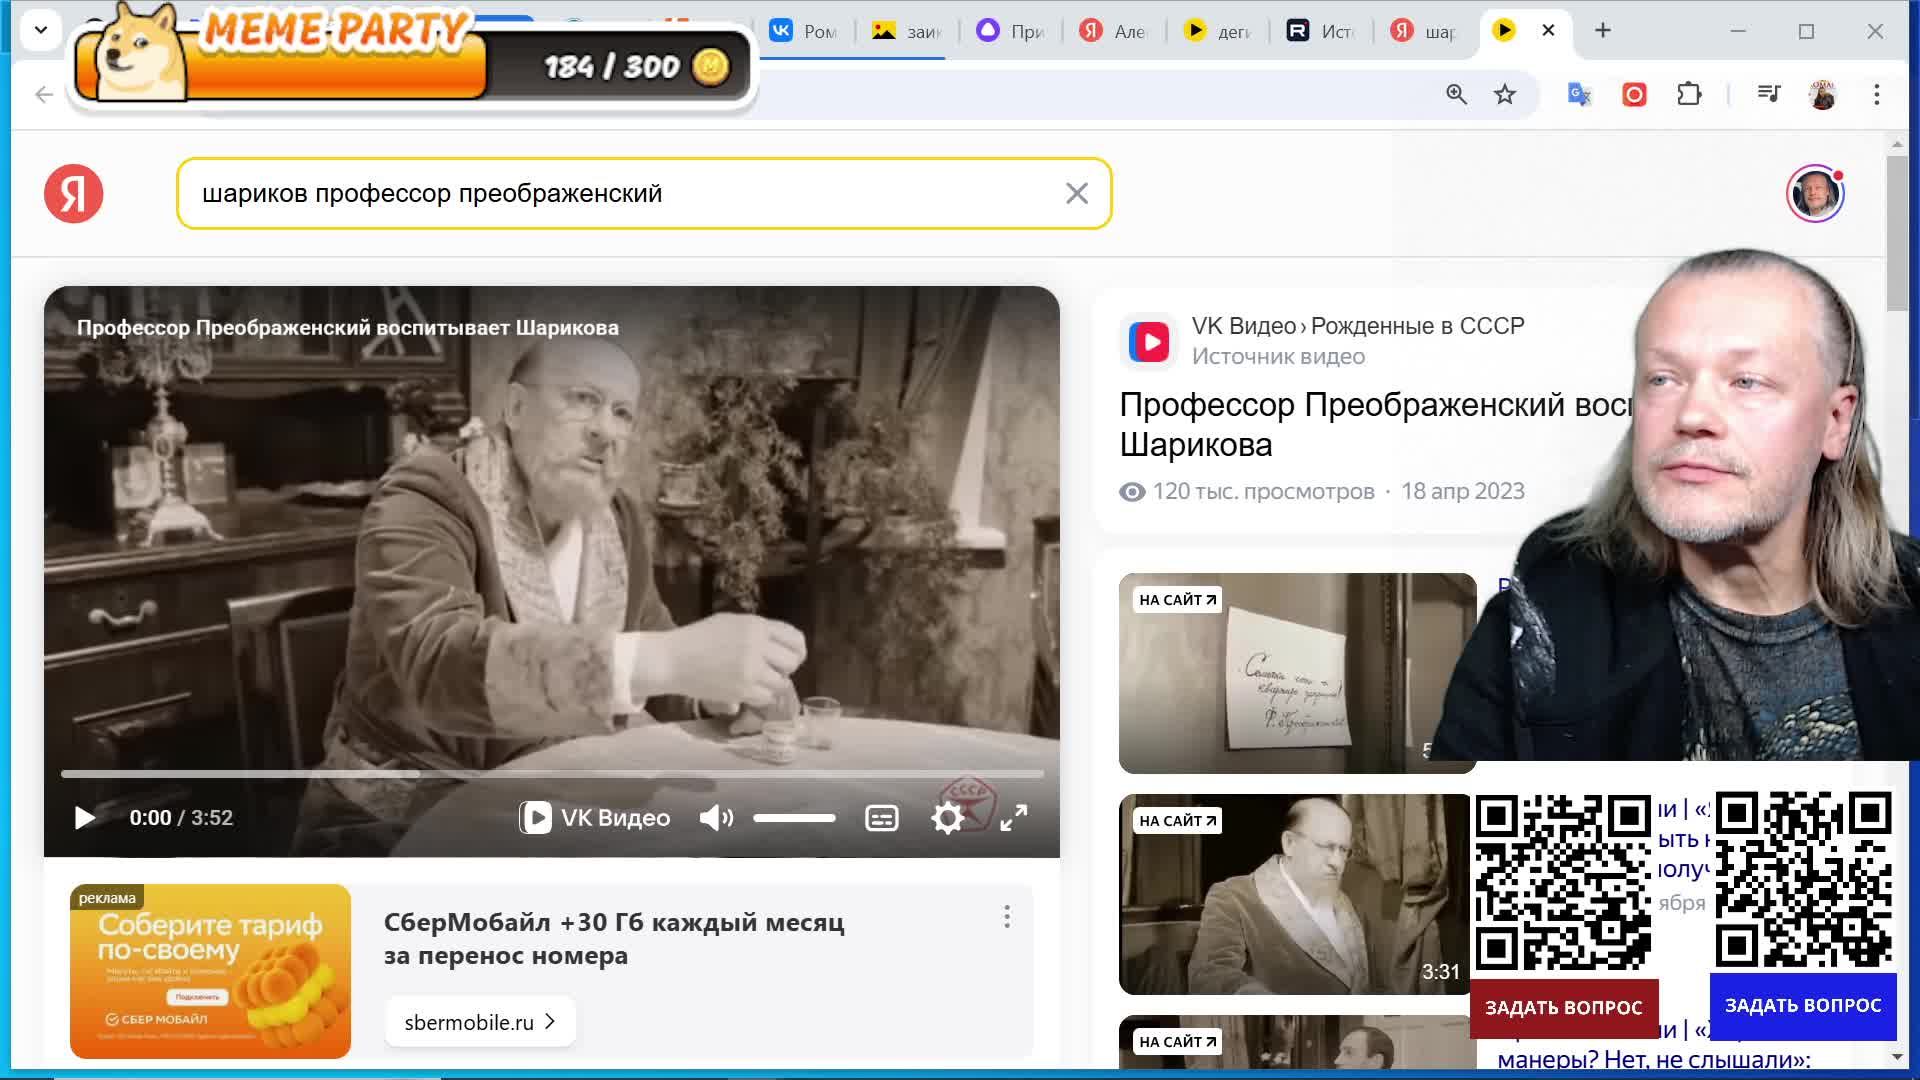Open the video player settings gear
This screenshot has width=1920, height=1080.
pos(945,817)
